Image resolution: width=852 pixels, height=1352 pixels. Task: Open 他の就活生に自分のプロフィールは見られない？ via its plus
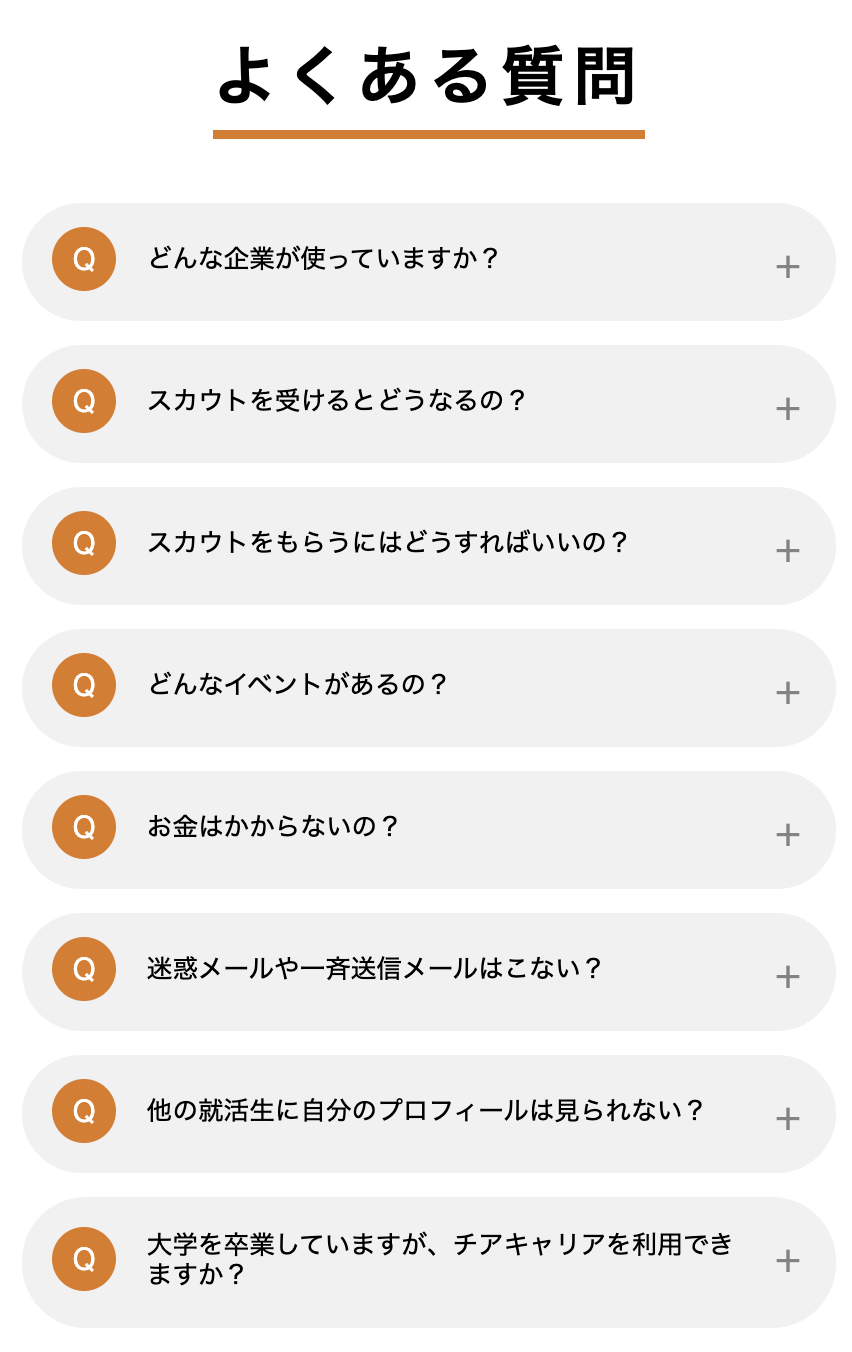[788, 1118]
